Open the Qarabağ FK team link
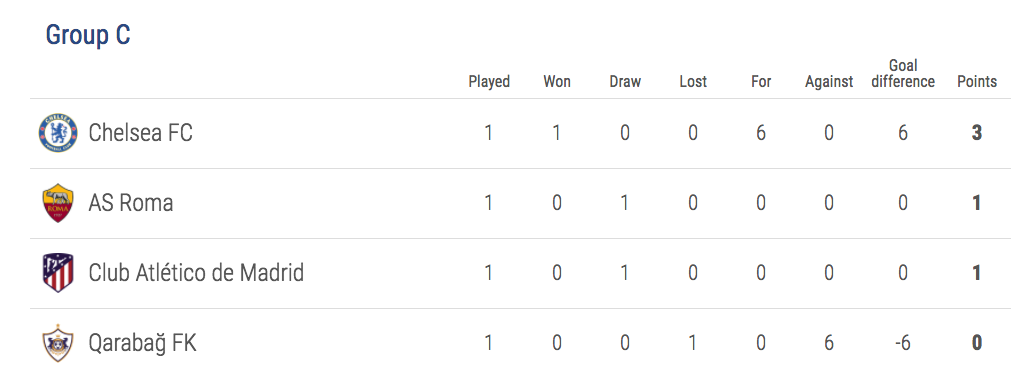 coord(143,343)
